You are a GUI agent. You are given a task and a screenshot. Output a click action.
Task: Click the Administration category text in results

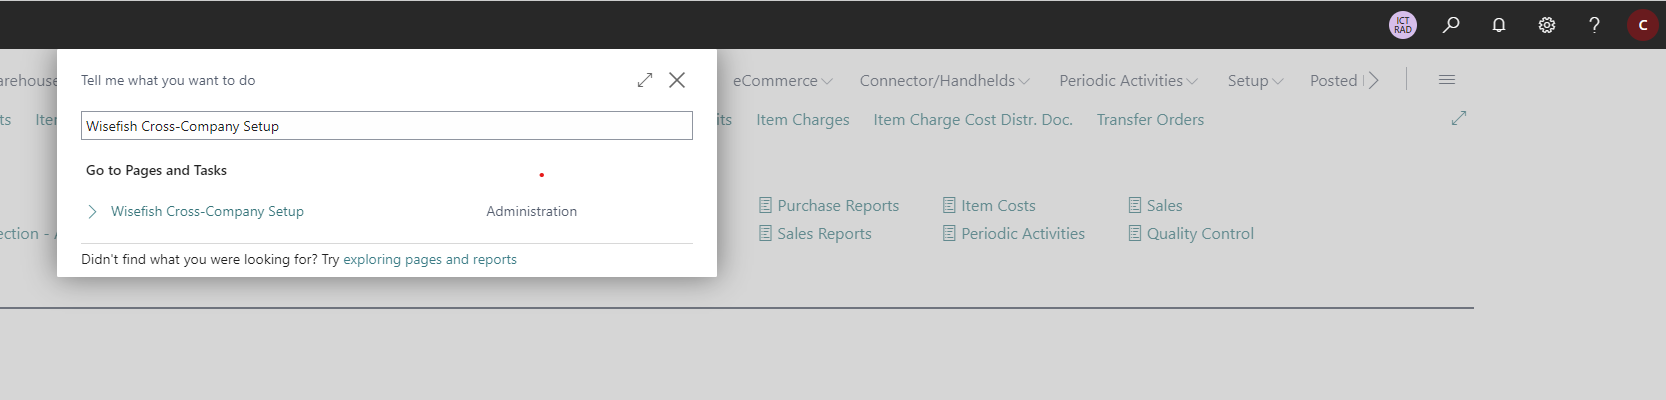(x=531, y=211)
